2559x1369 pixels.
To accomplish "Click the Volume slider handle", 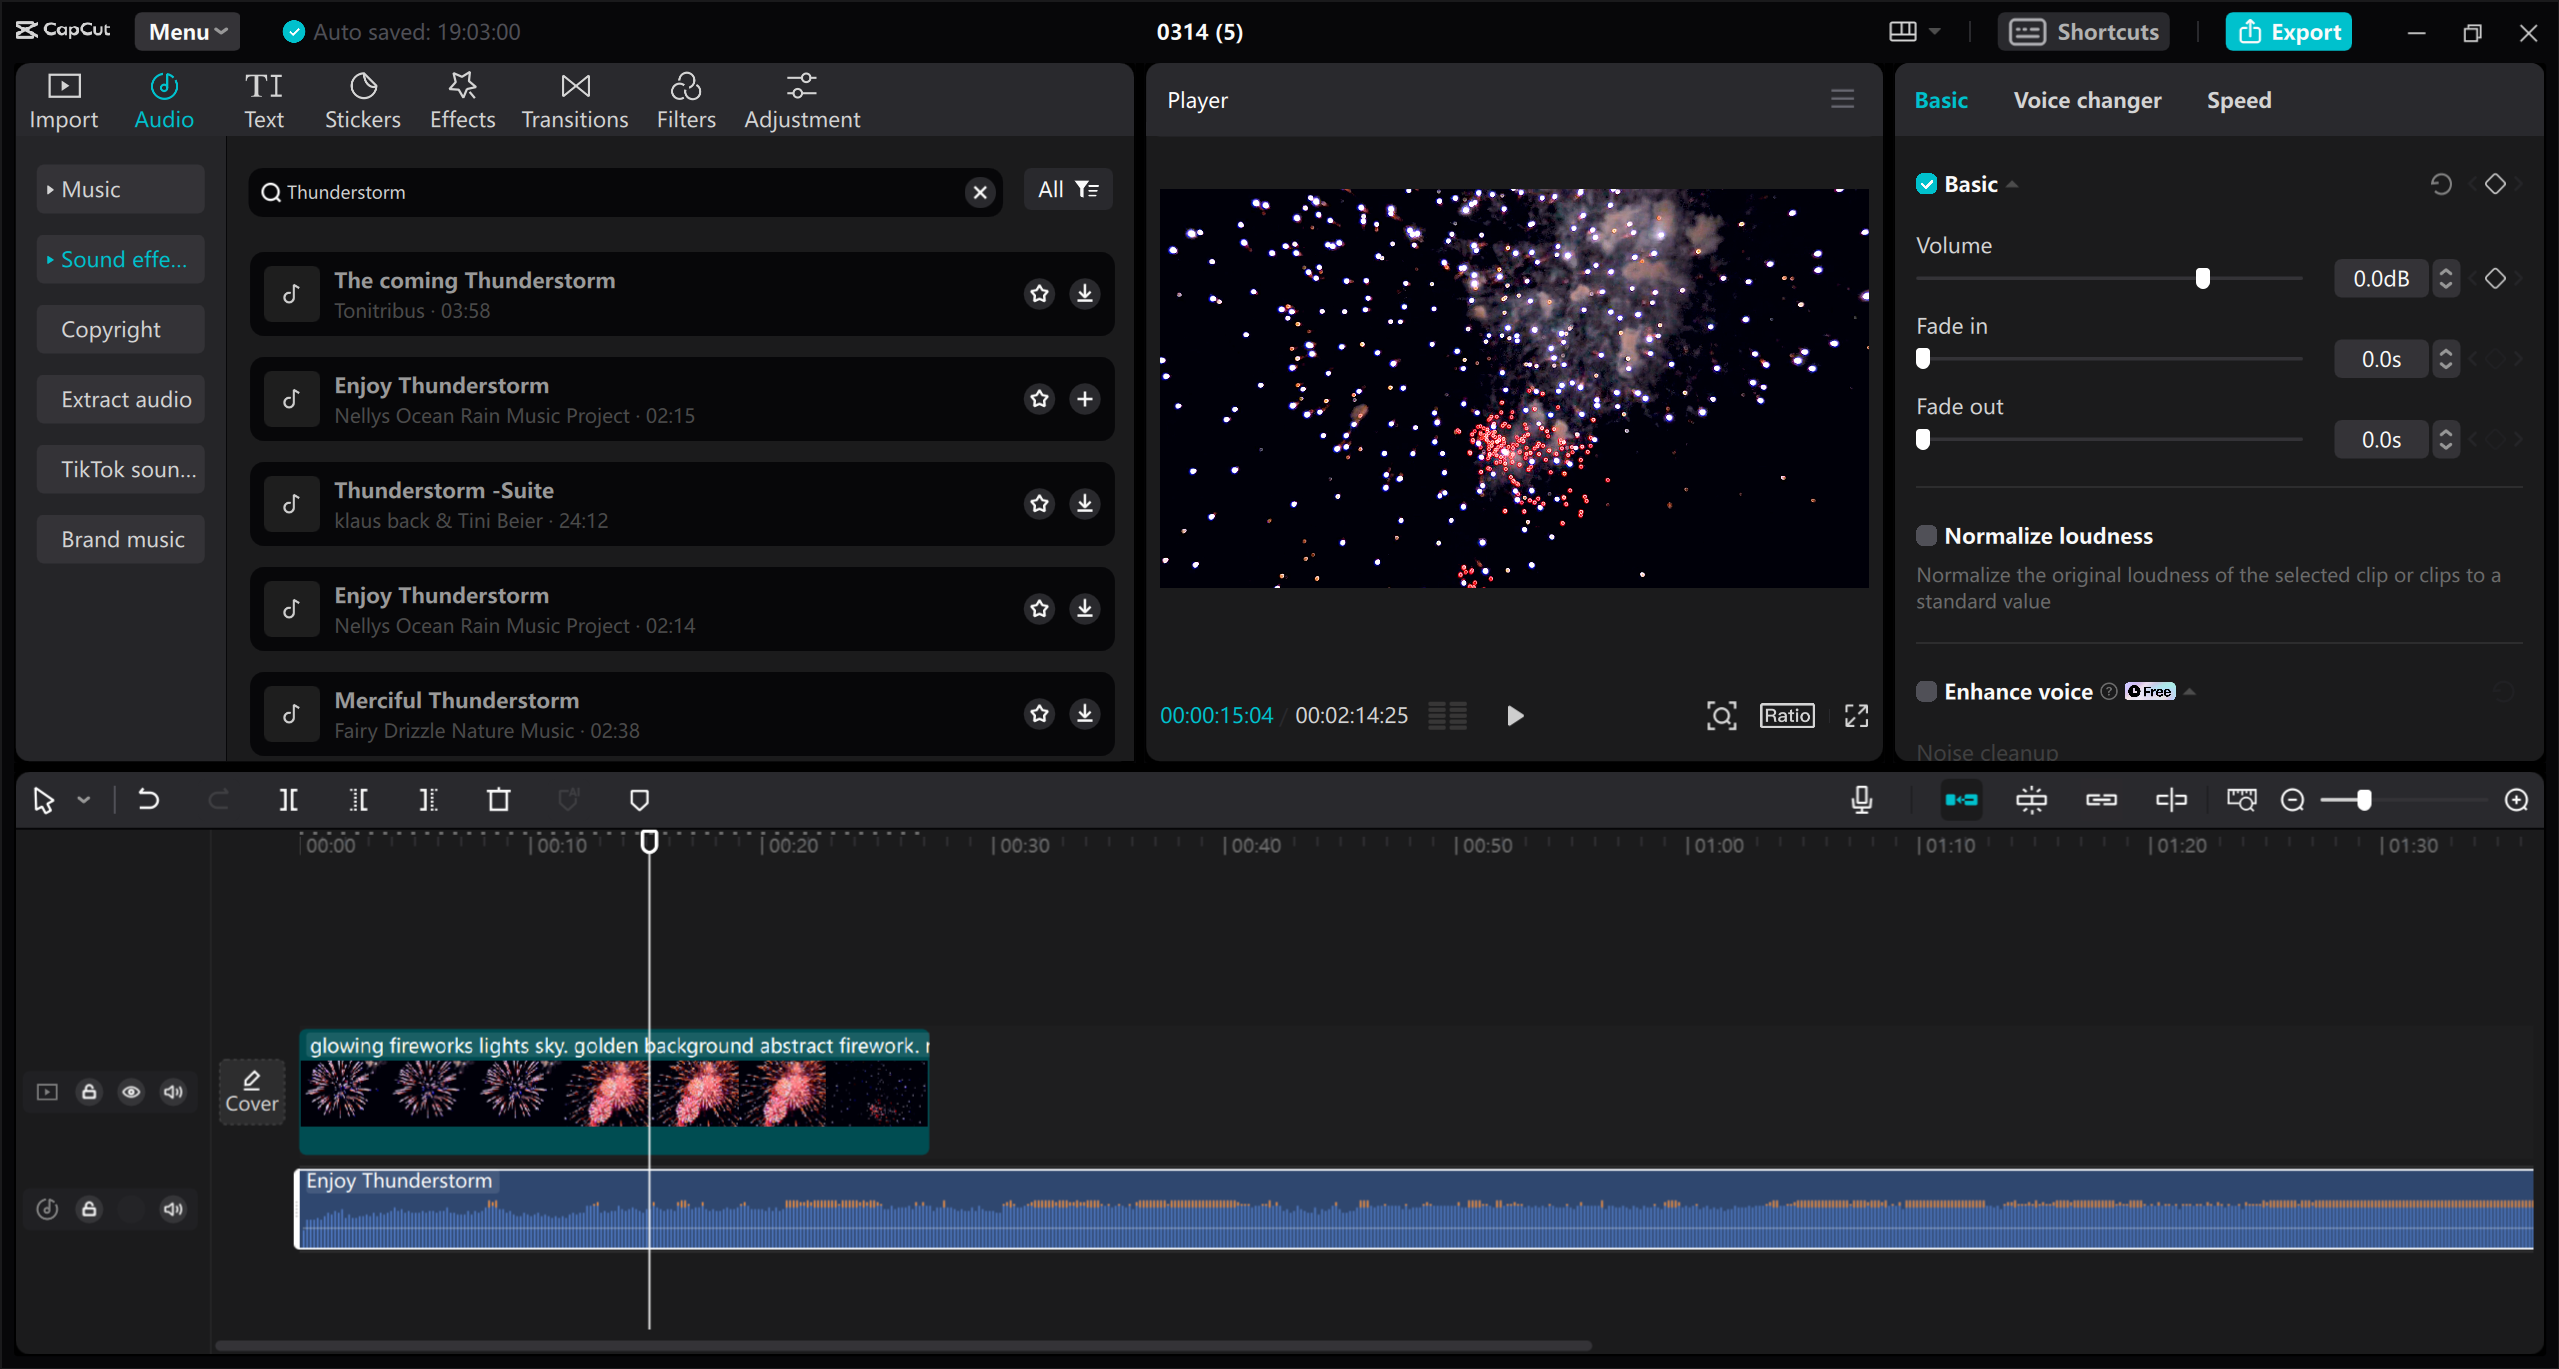I will (x=2202, y=278).
